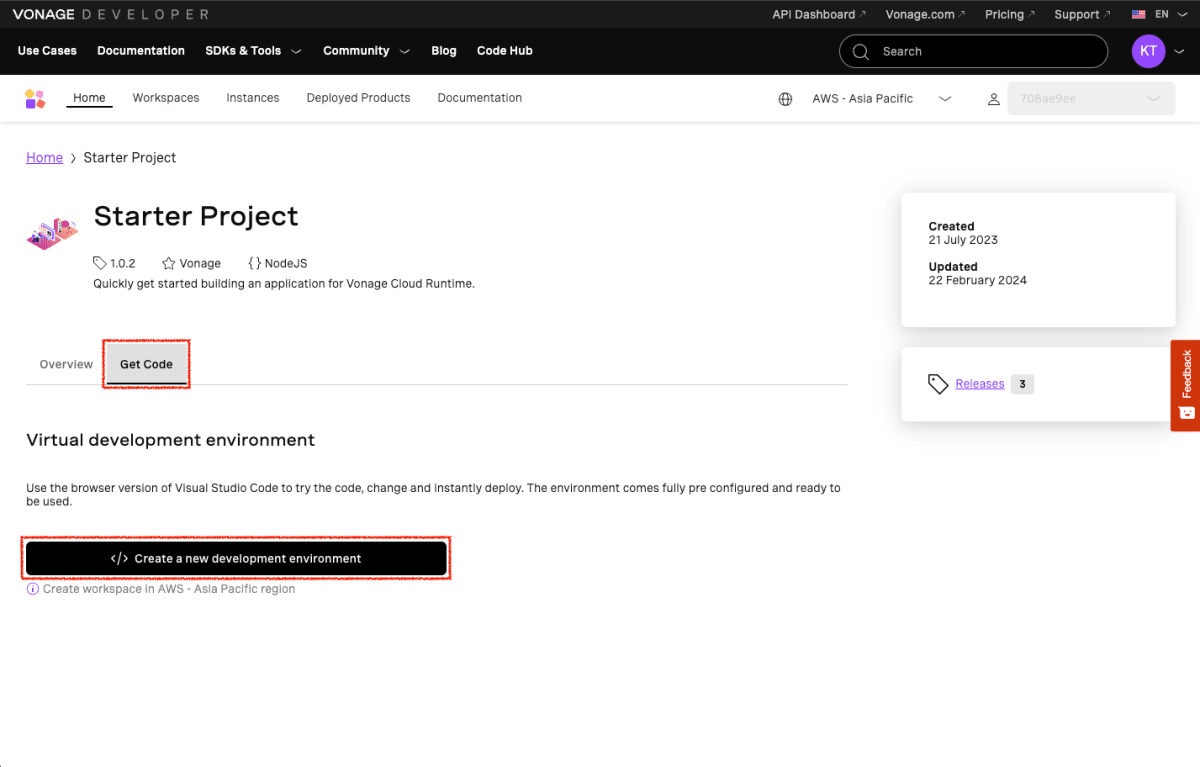Click Create workspace in AWS region note

click(x=169, y=589)
